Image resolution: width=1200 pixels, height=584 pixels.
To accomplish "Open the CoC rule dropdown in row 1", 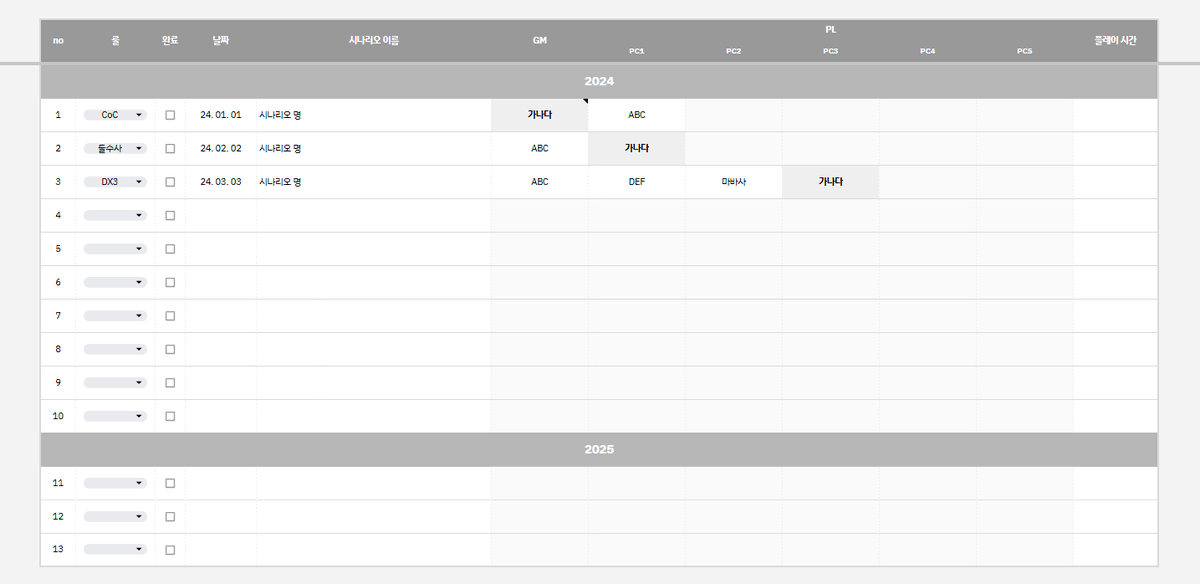I will coord(115,115).
